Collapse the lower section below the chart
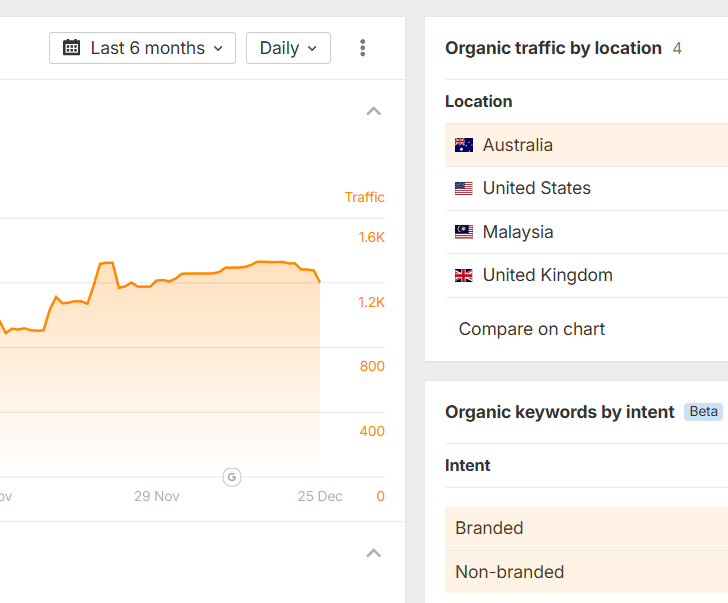Viewport: 728px width, 603px height. coord(374,553)
